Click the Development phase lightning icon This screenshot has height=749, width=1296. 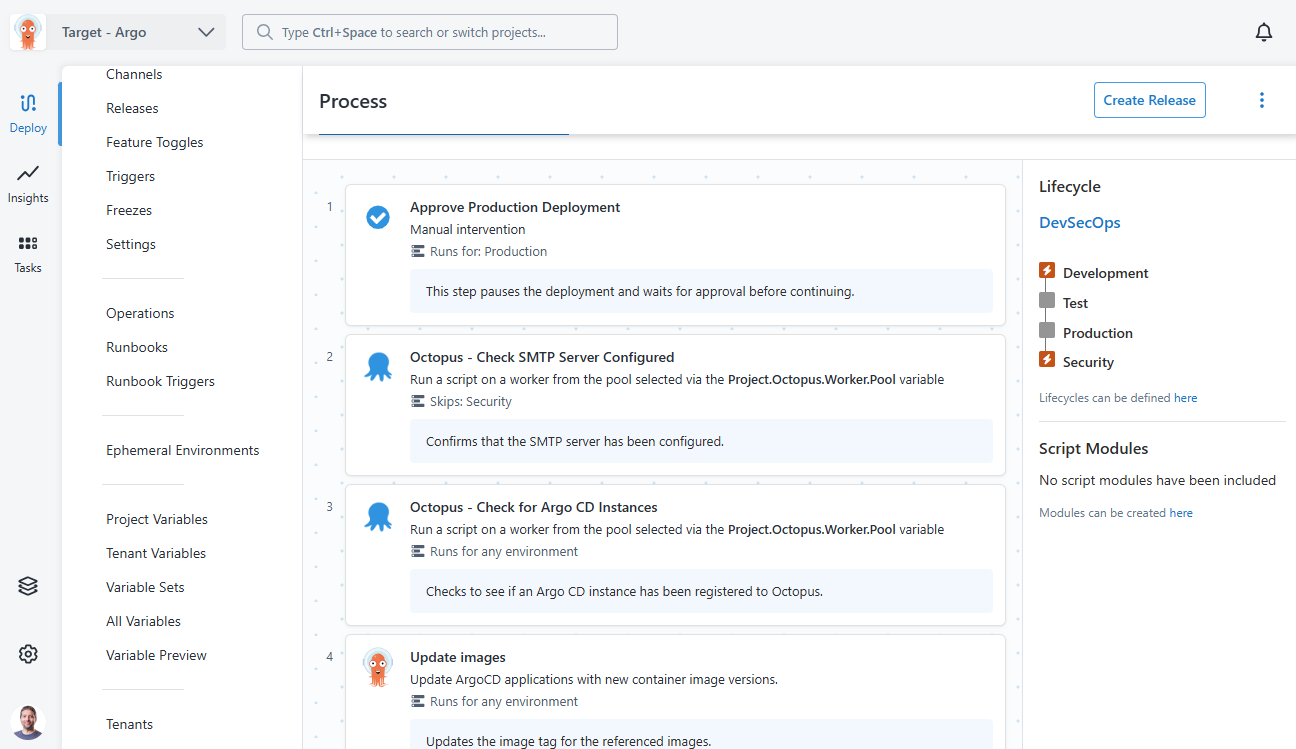click(x=1047, y=270)
